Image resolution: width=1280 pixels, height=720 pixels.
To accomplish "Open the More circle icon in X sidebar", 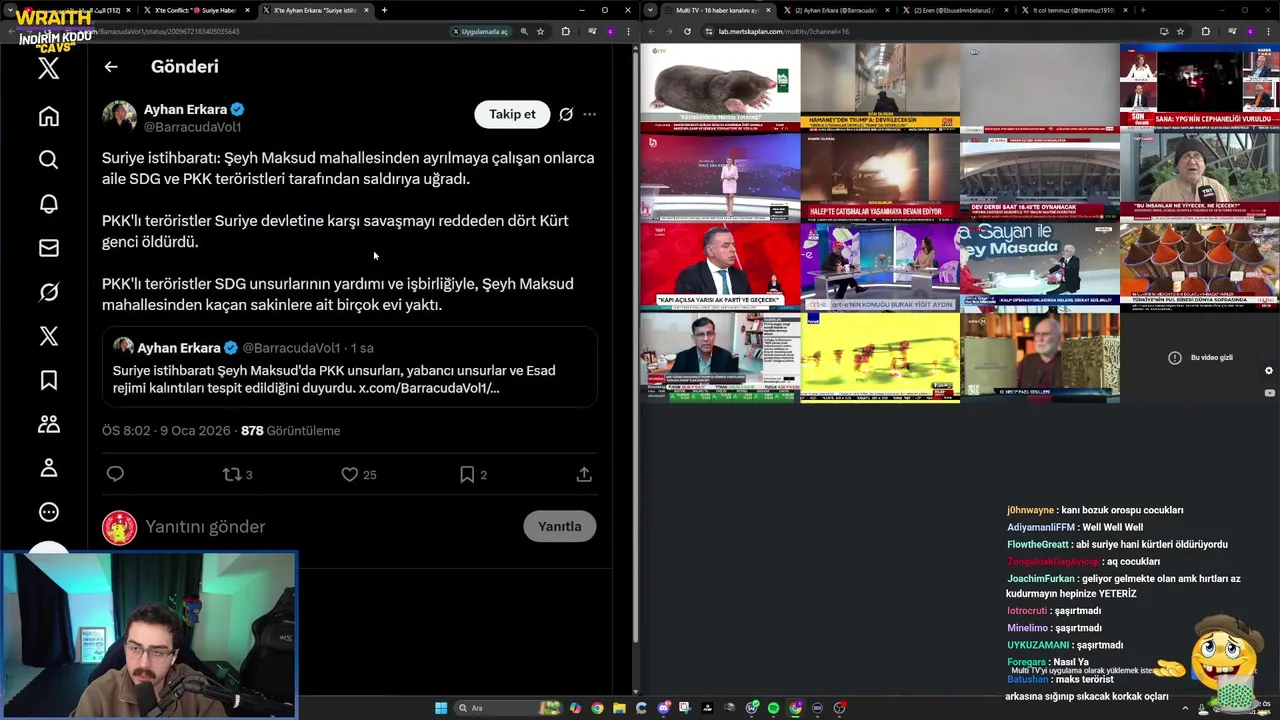I will 49,512.
